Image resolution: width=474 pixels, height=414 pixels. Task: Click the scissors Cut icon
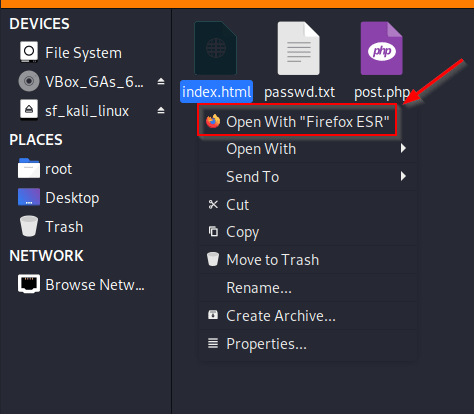pyautogui.click(x=213, y=204)
